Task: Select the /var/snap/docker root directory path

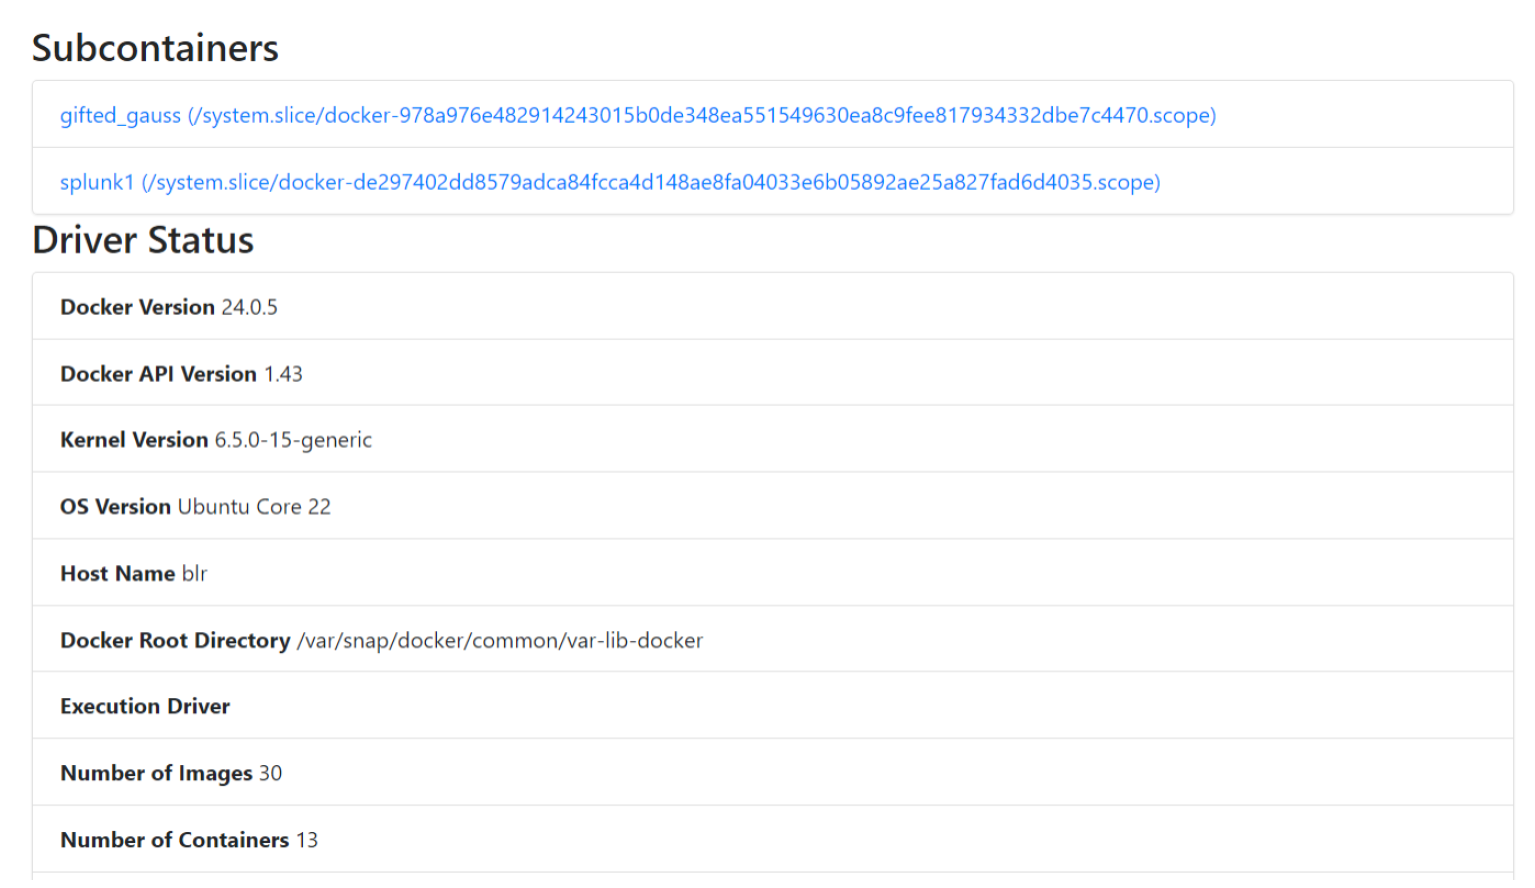Action: pyautogui.click(x=500, y=641)
